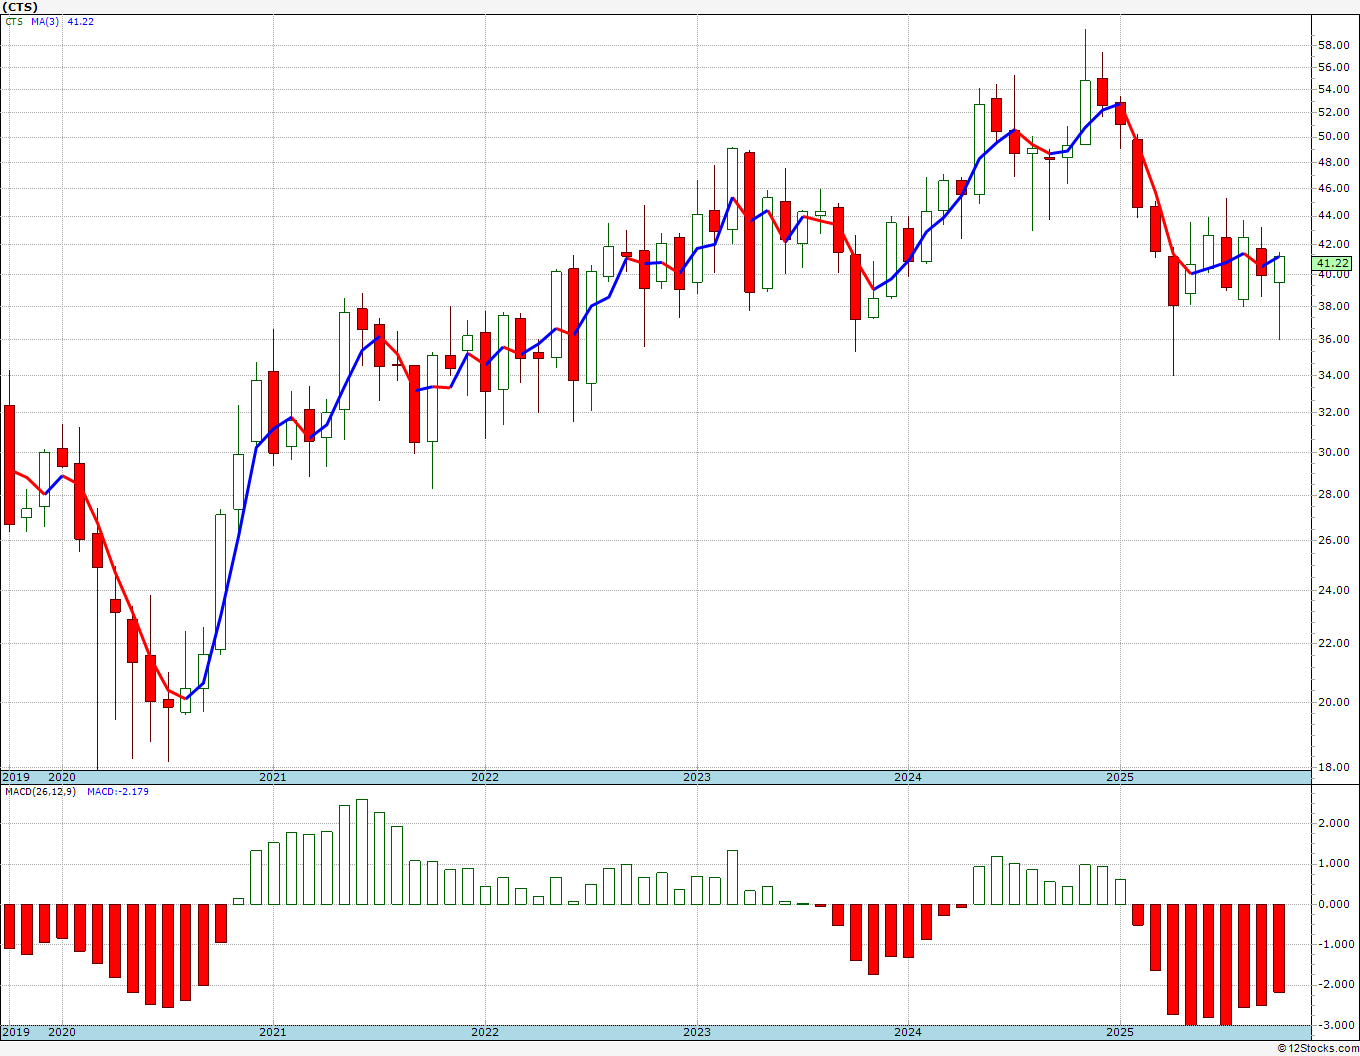
Task: Click 2021 on the price chart time axis
Action: (x=273, y=777)
